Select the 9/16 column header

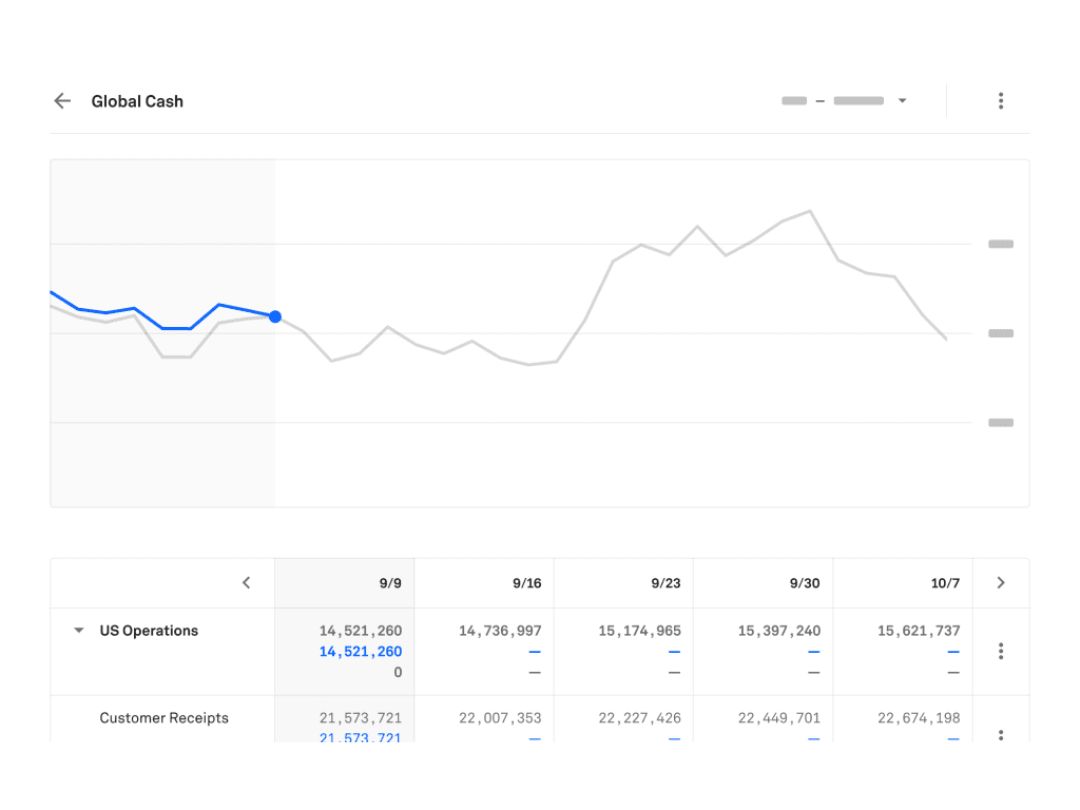pyautogui.click(x=527, y=583)
